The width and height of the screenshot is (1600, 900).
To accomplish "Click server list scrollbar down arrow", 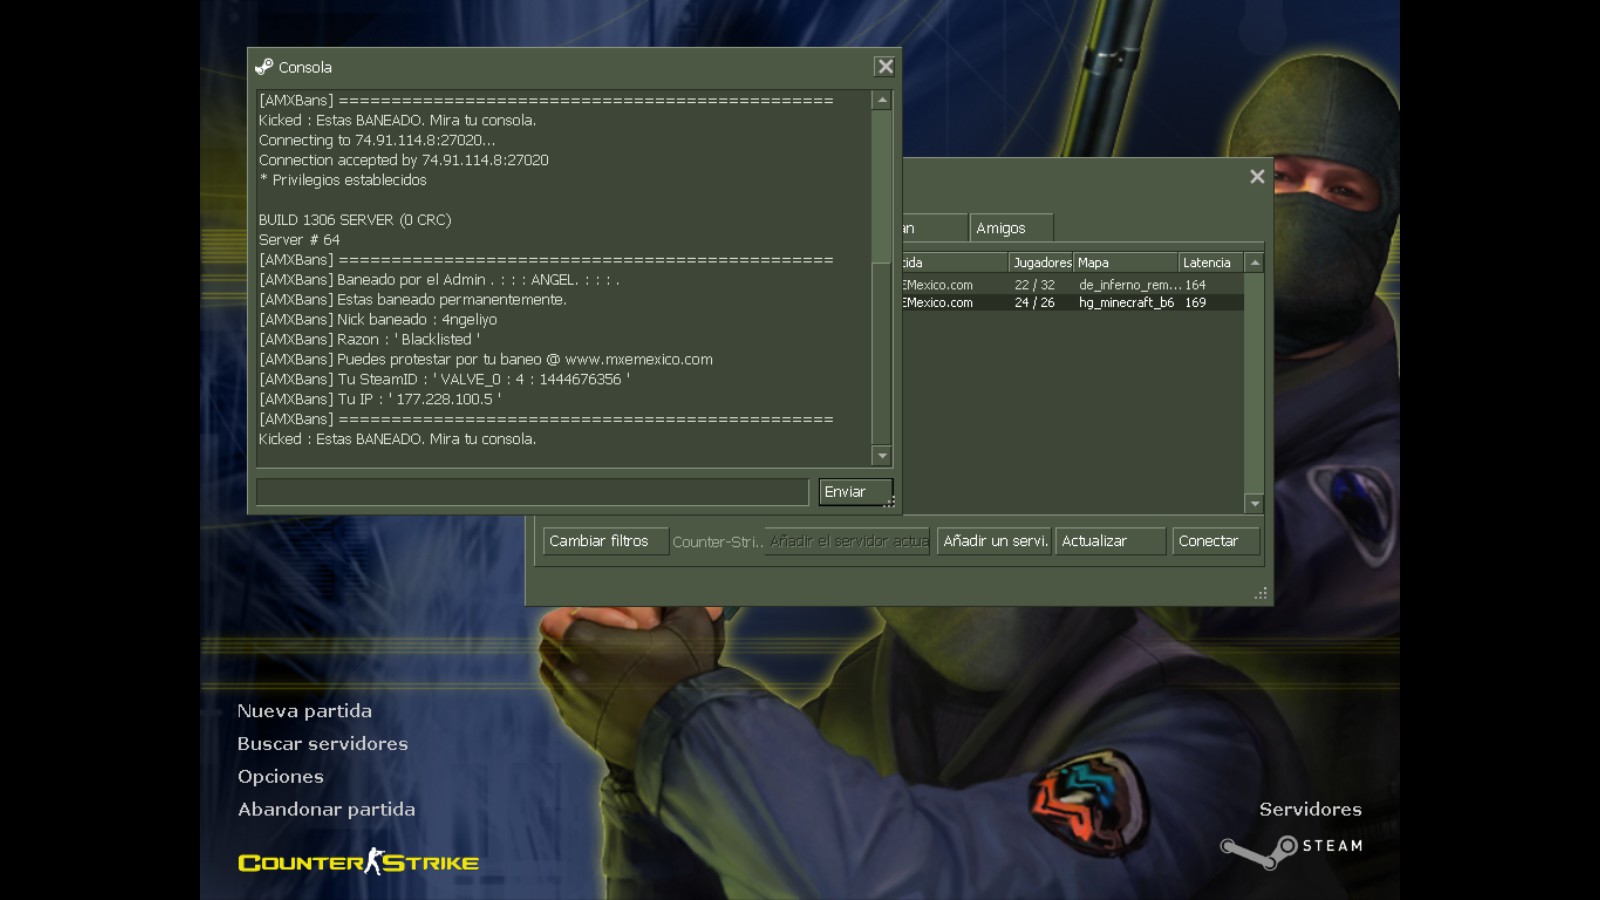I will coord(1255,504).
